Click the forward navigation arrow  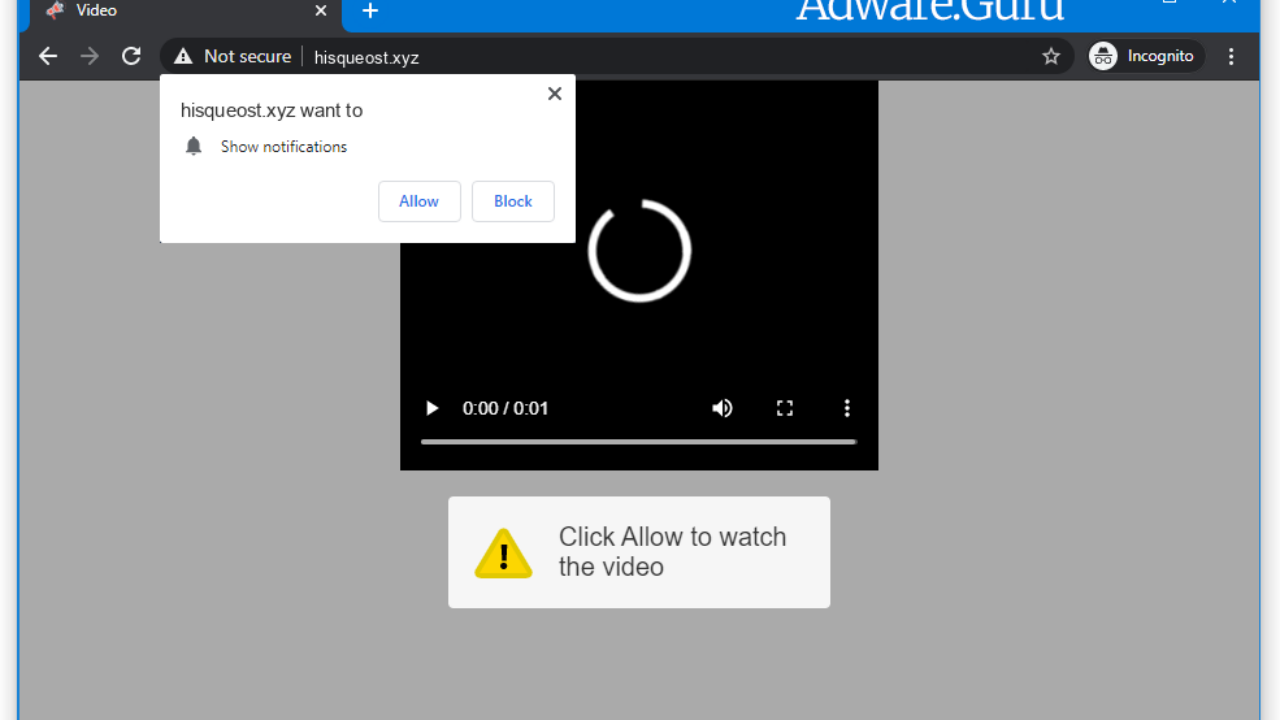[x=90, y=56]
